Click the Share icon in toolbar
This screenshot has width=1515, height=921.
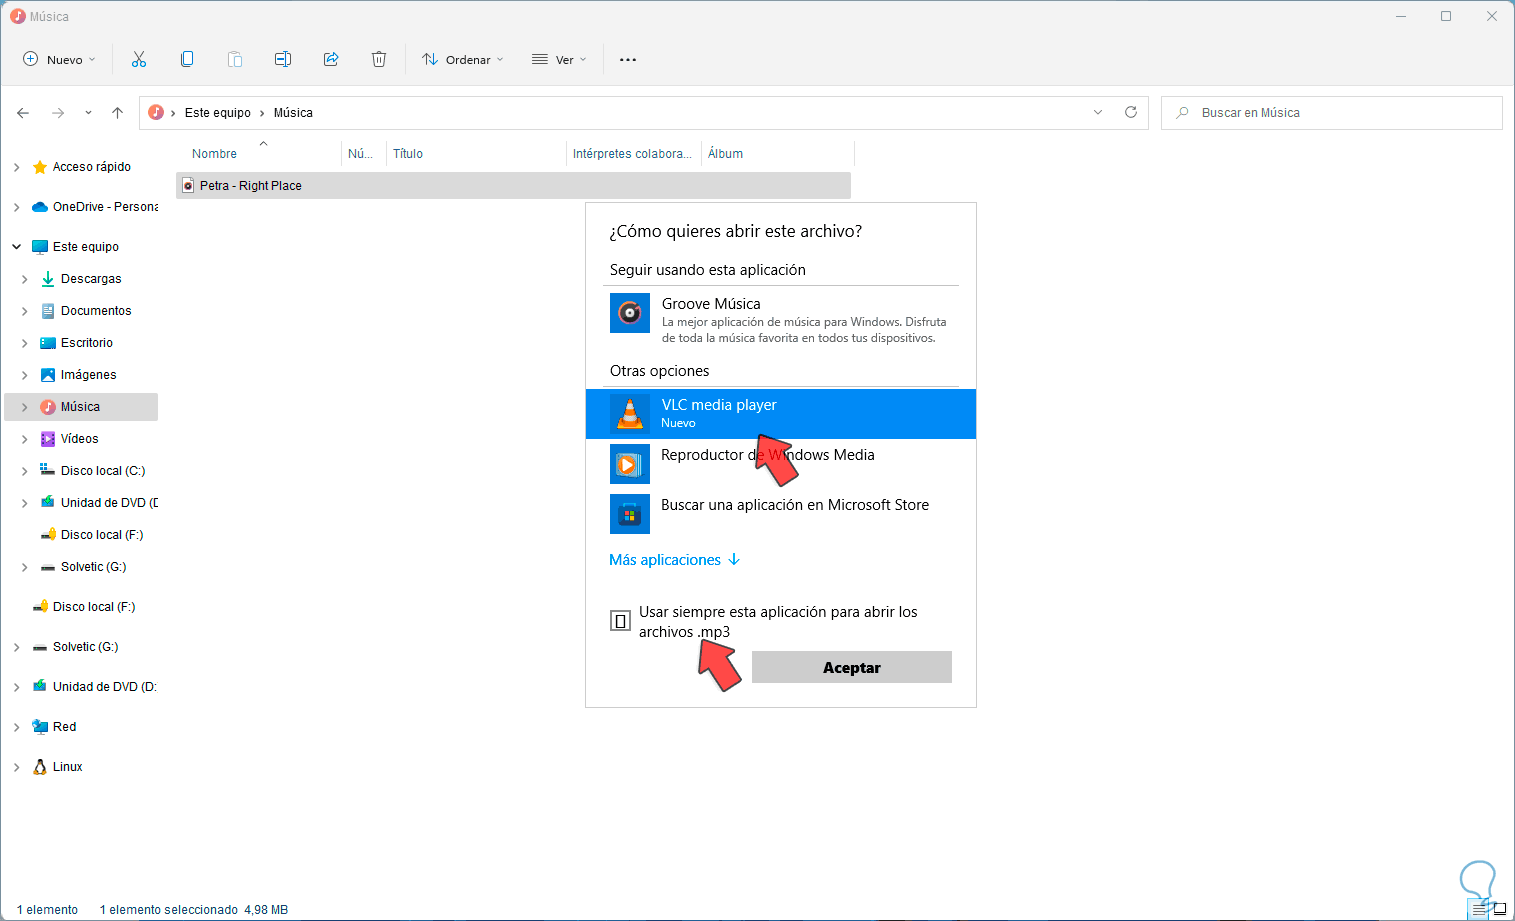331,60
